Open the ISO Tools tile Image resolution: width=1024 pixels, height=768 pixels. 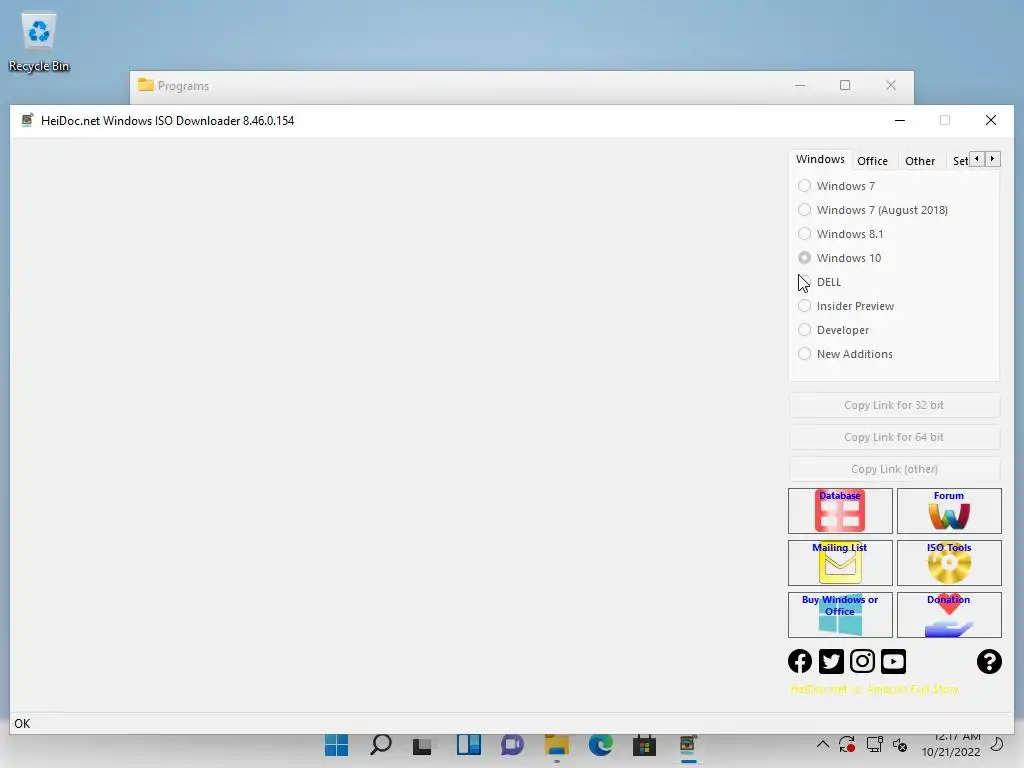pos(949,562)
